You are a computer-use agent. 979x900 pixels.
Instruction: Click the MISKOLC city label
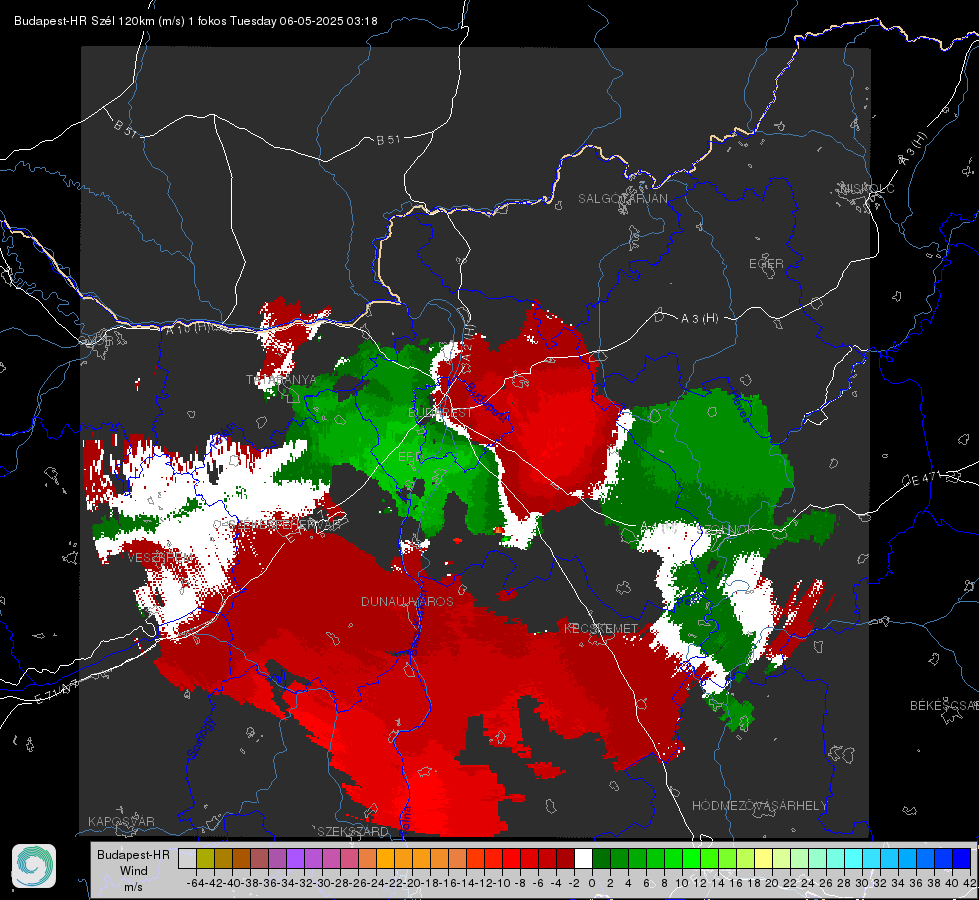coord(867,189)
